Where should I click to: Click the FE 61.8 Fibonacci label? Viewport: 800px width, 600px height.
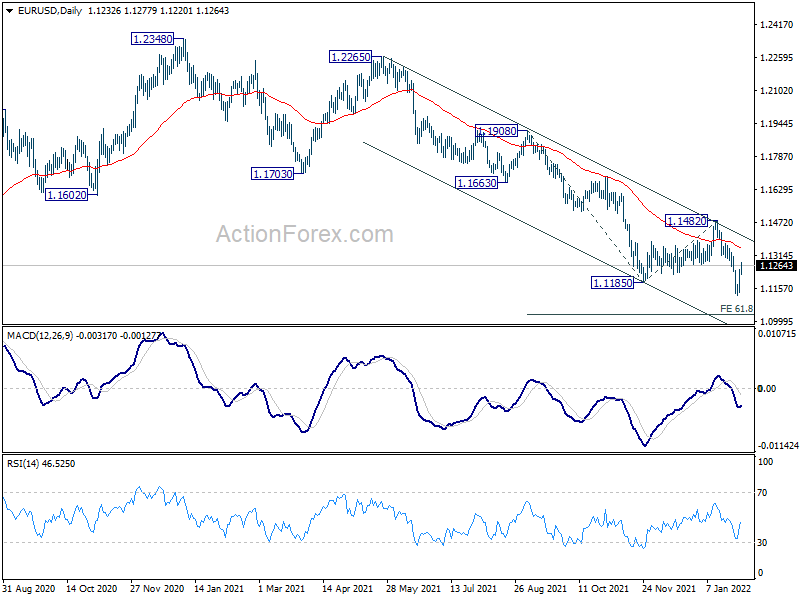pos(736,309)
